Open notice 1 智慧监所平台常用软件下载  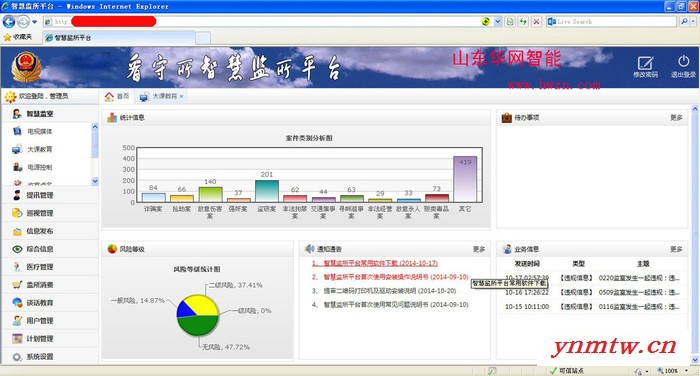[x=375, y=263]
